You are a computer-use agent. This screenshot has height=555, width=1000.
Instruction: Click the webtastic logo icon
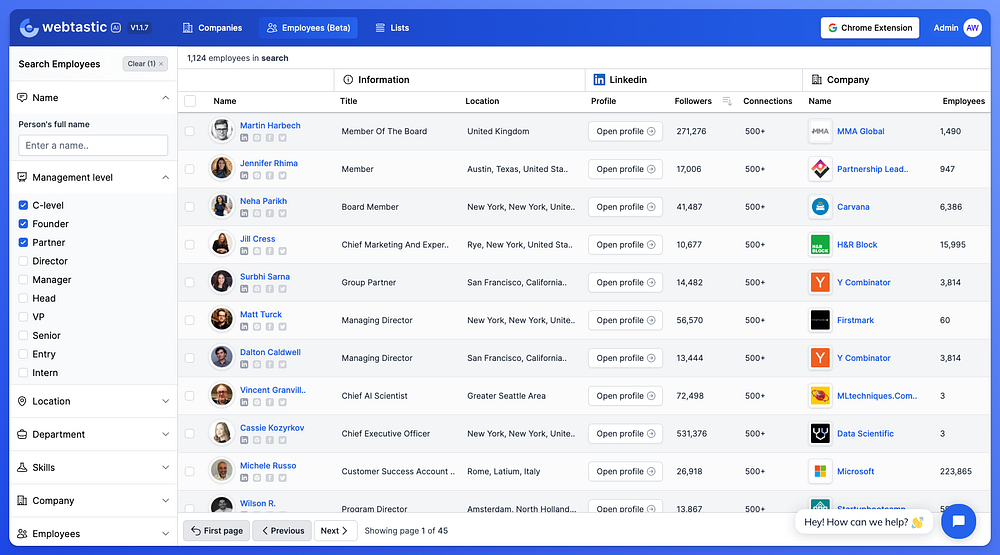click(29, 27)
